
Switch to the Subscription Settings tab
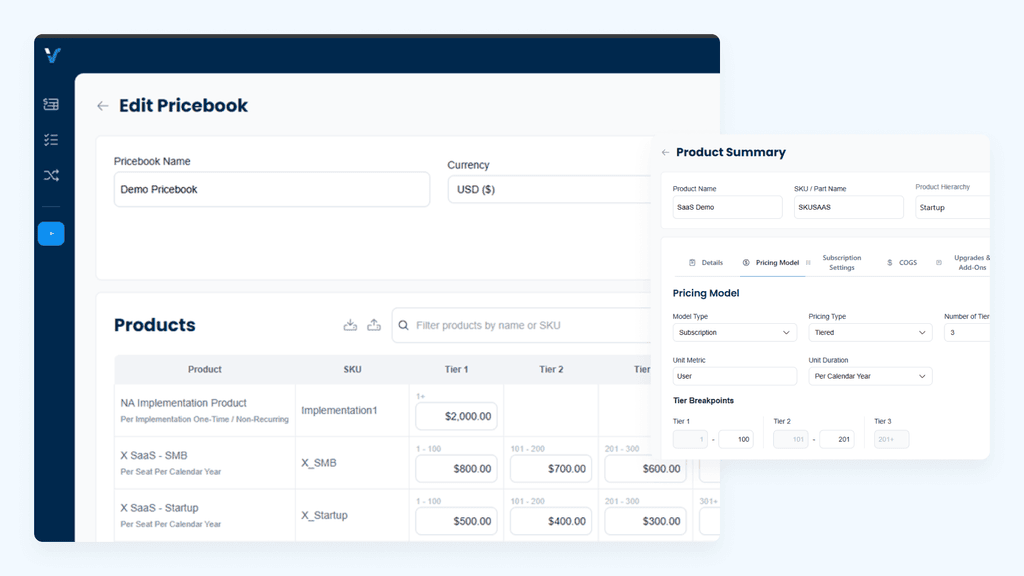click(x=841, y=263)
